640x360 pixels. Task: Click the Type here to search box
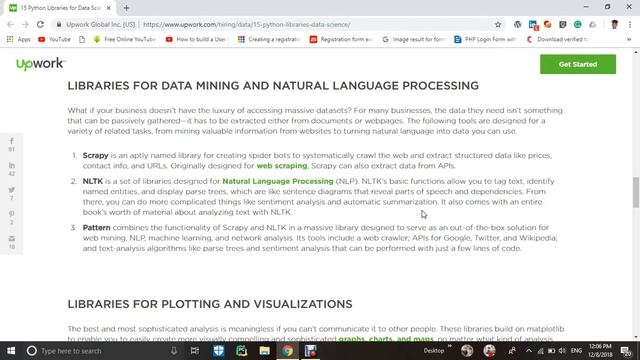pyautogui.click(x=102, y=351)
